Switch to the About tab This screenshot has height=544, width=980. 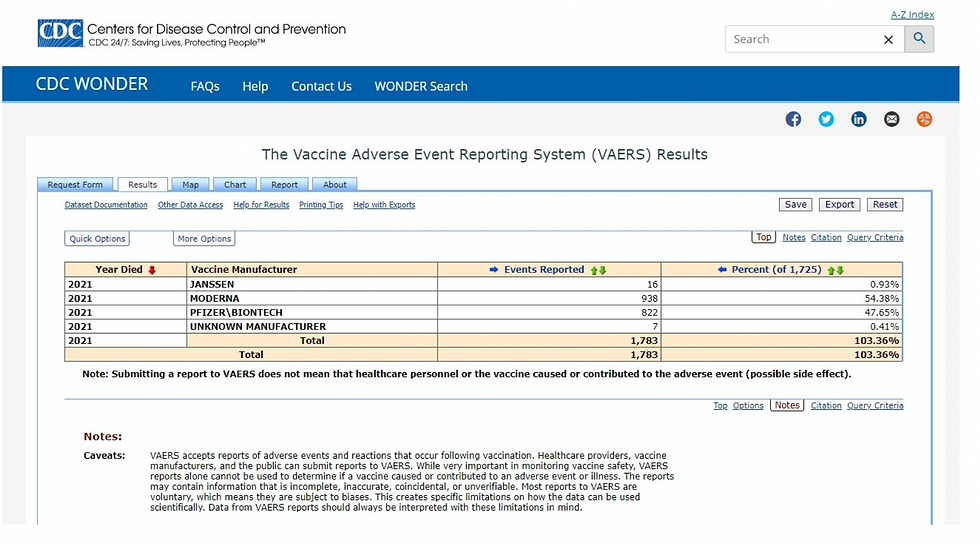[335, 184]
